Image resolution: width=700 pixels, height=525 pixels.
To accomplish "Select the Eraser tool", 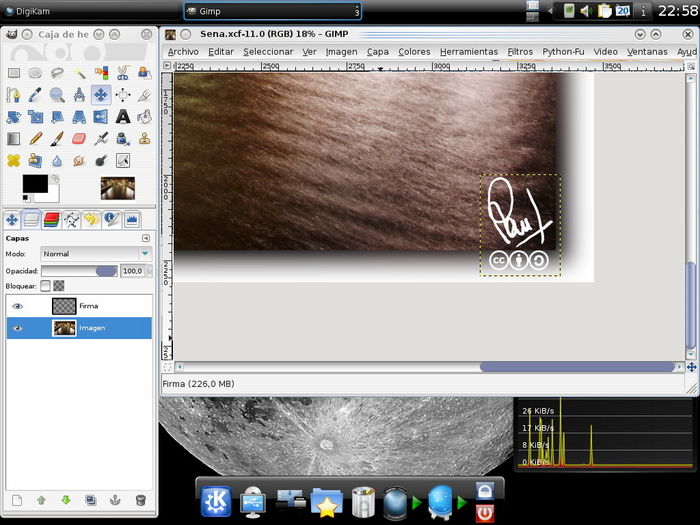I will pyautogui.click(x=79, y=139).
